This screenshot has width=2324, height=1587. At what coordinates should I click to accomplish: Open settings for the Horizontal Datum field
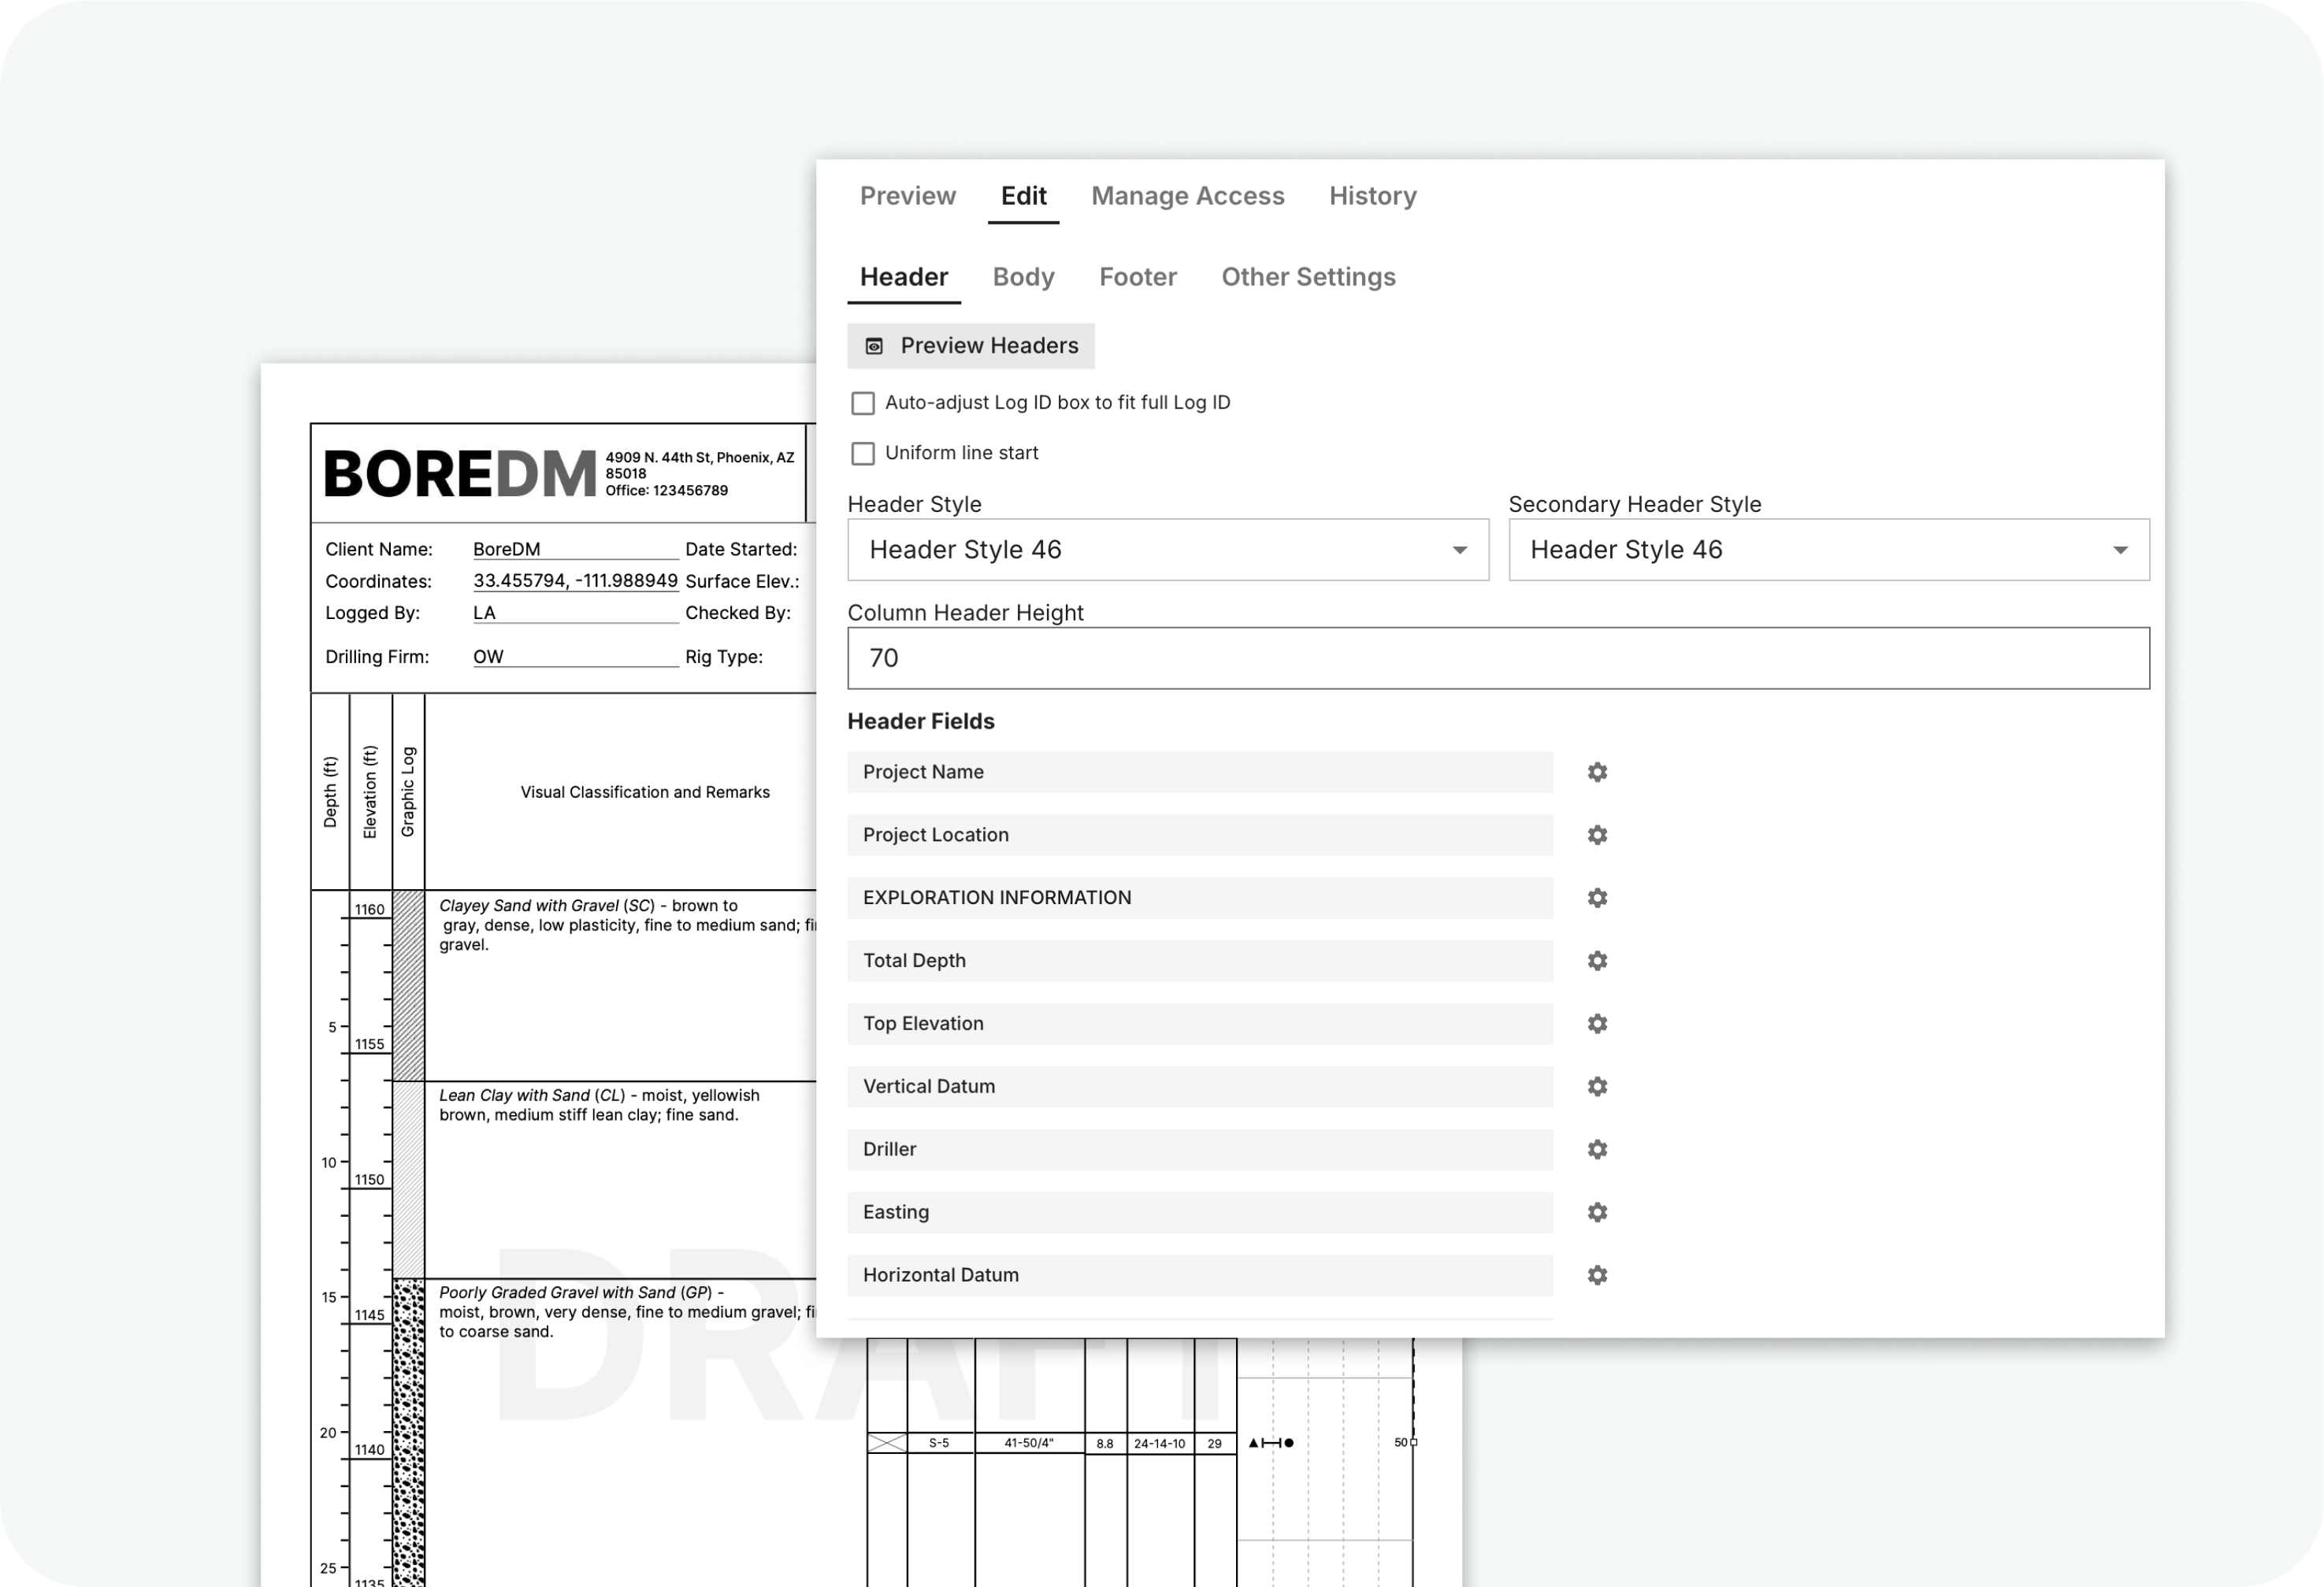[x=1597, y=1275]
